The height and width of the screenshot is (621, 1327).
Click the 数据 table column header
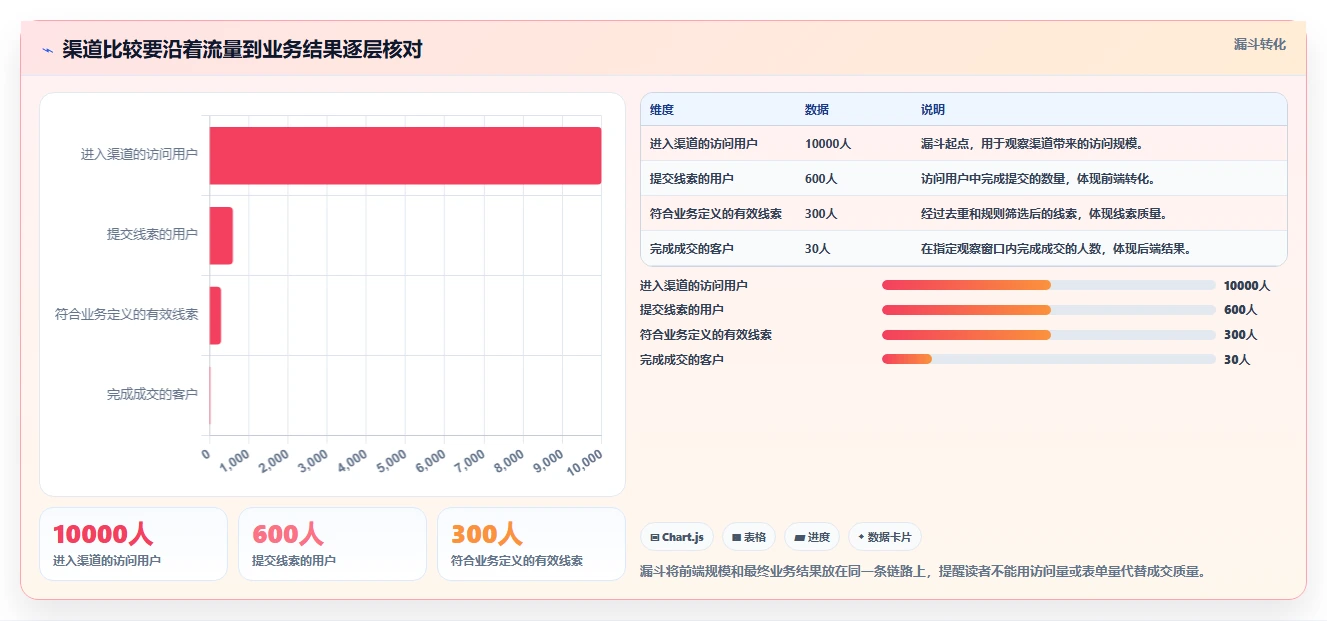click(817, 110)
